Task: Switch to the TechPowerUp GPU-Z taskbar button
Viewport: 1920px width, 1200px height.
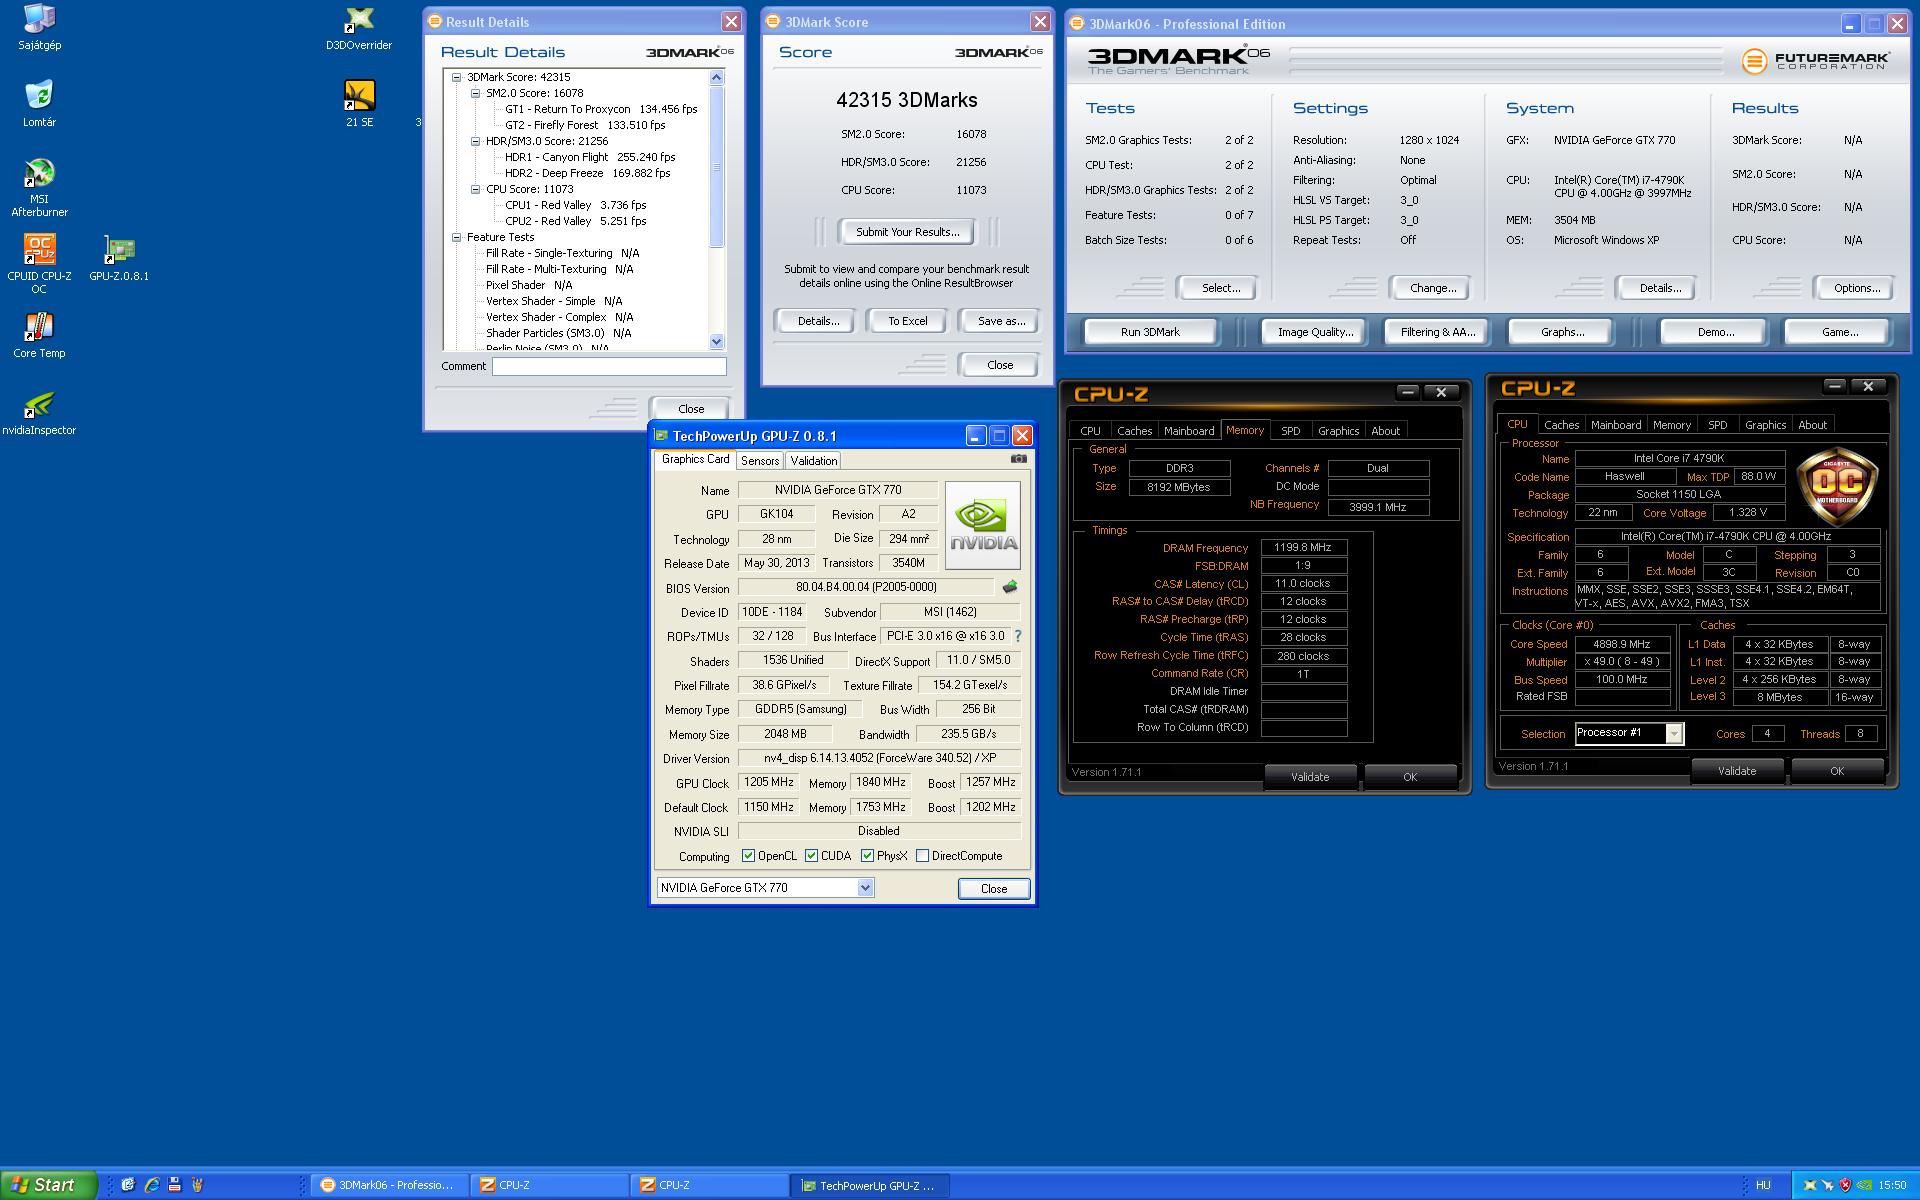Action: coord(870,1186)
